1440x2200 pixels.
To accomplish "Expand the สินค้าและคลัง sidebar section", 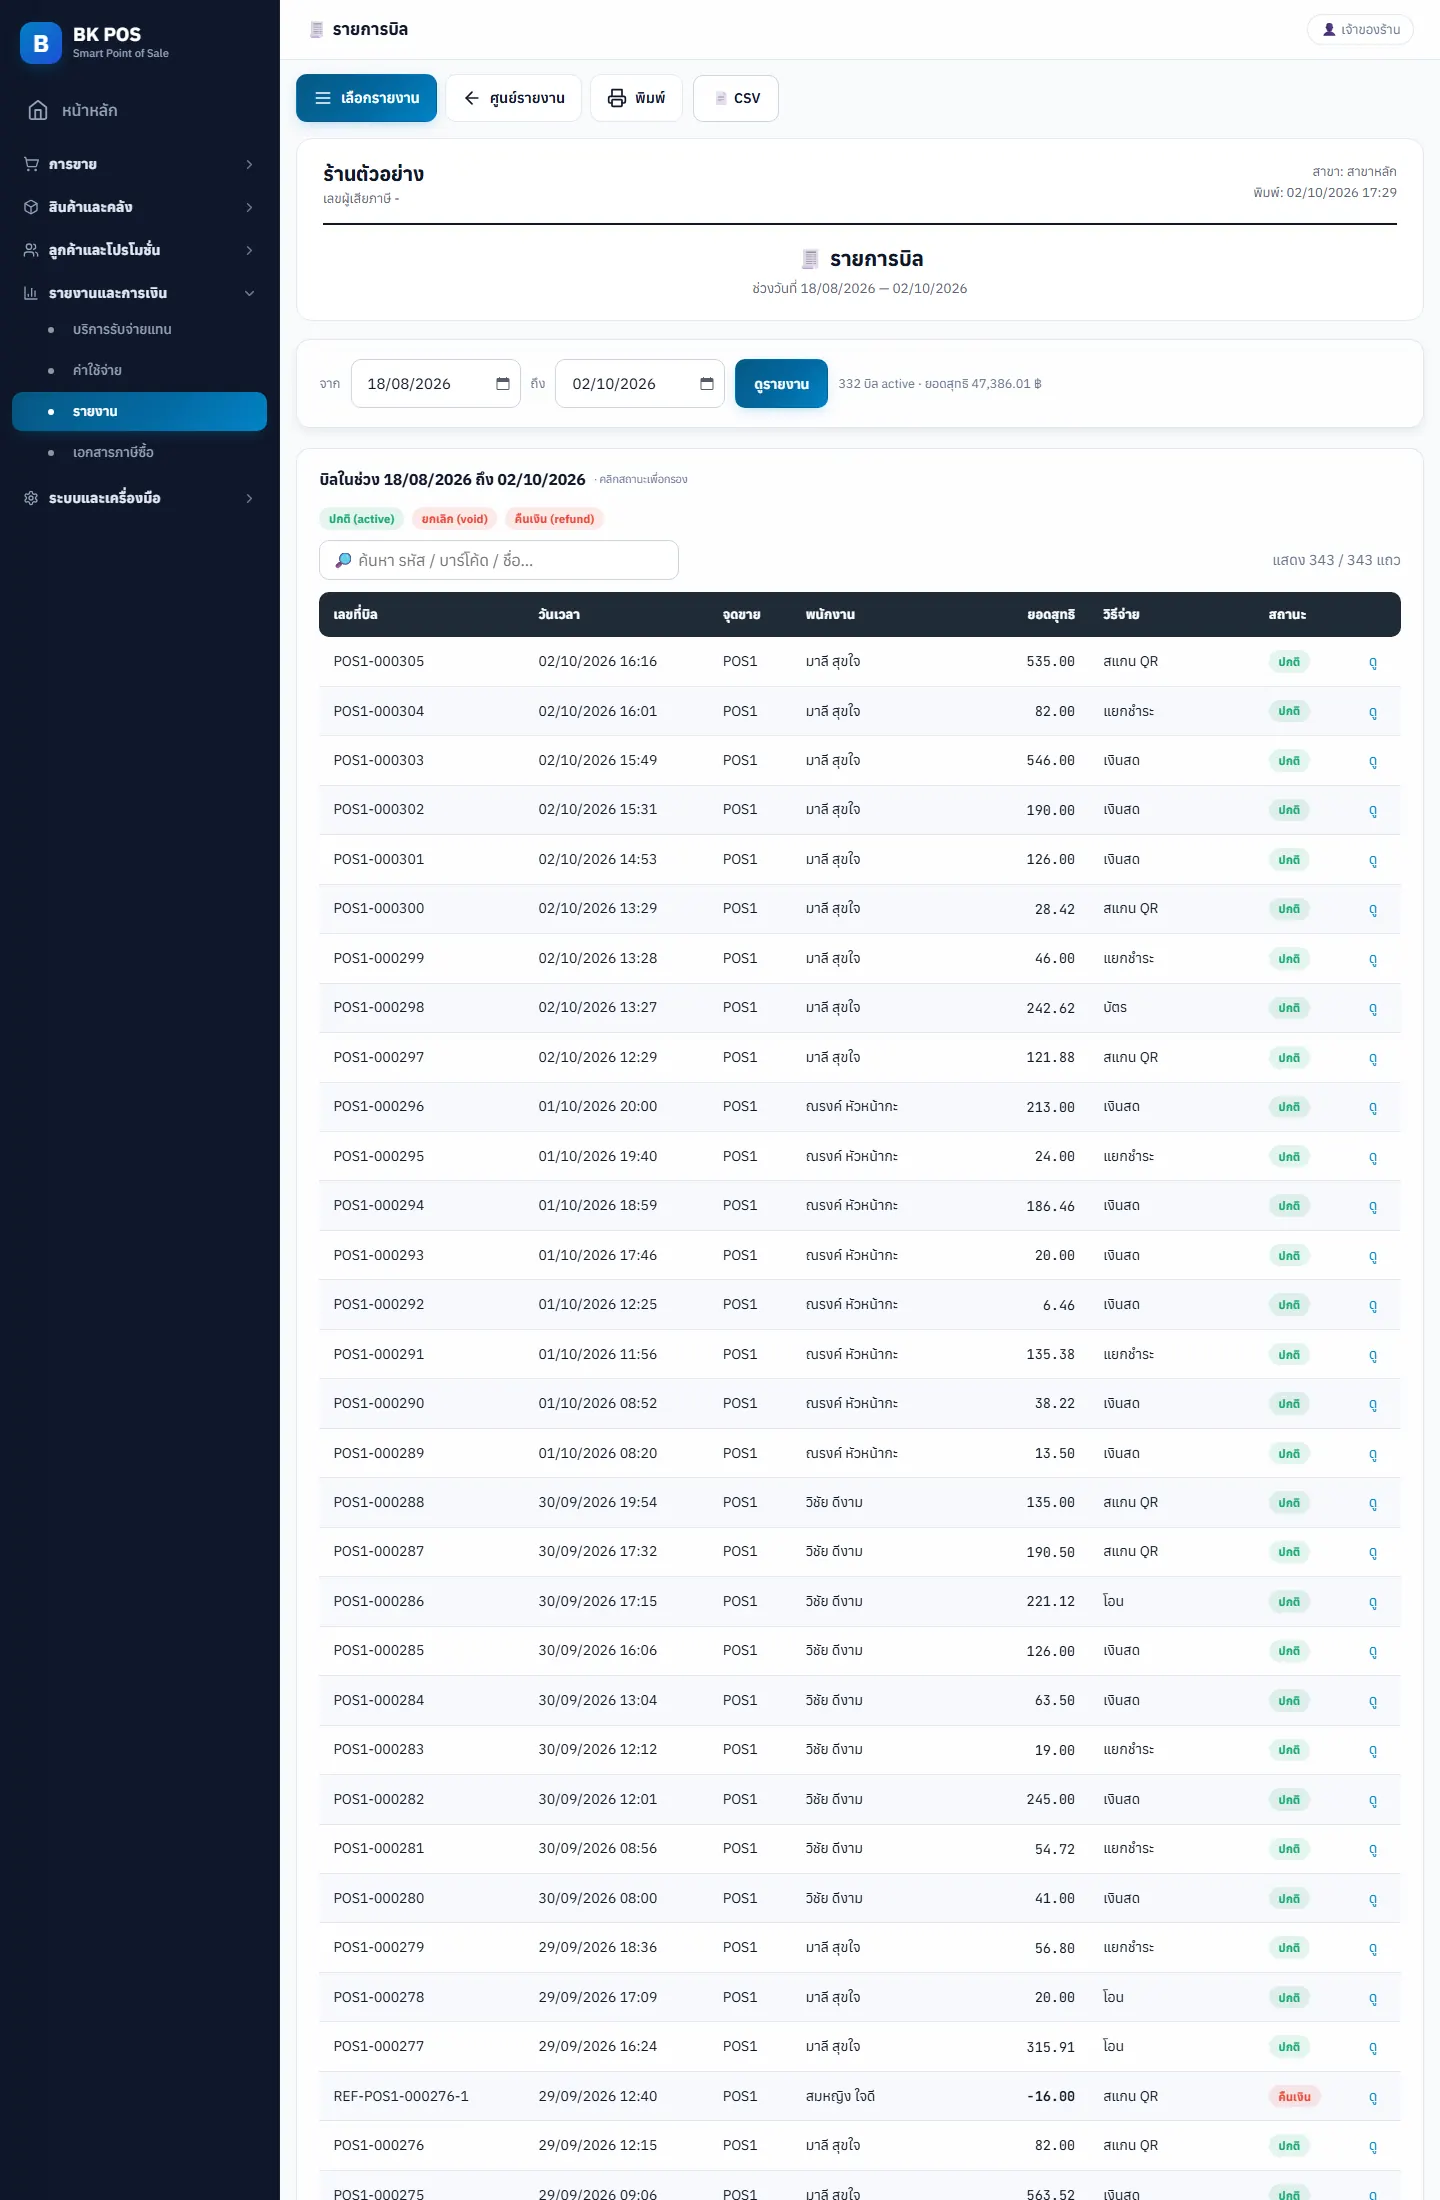I will tap(139, 207).
